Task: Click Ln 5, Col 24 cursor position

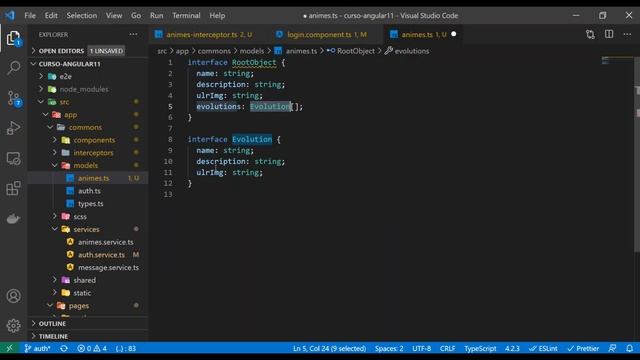Action: pyautogui.click(x=329, y=348)
